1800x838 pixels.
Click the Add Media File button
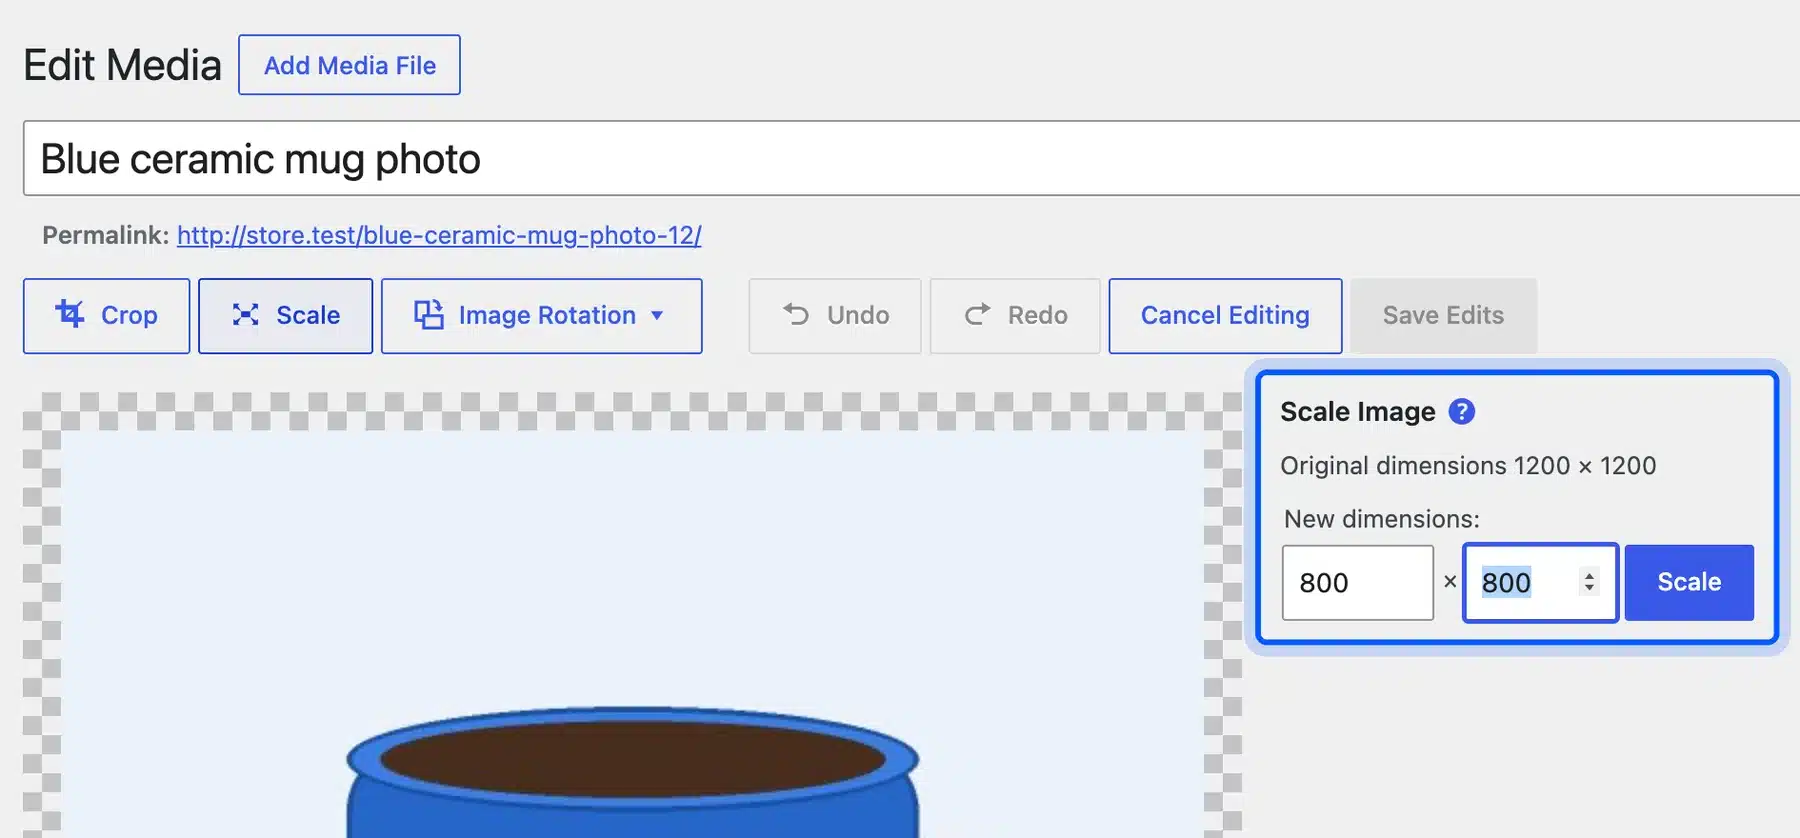349,65
